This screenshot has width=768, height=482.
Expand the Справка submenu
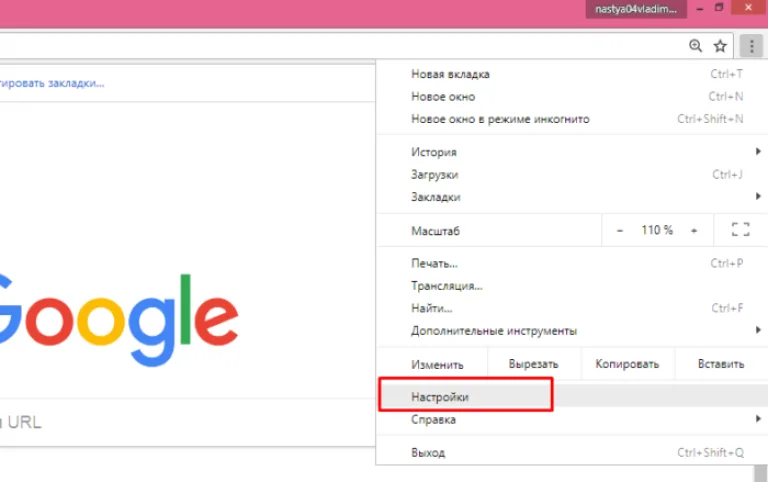pos(572,419)
